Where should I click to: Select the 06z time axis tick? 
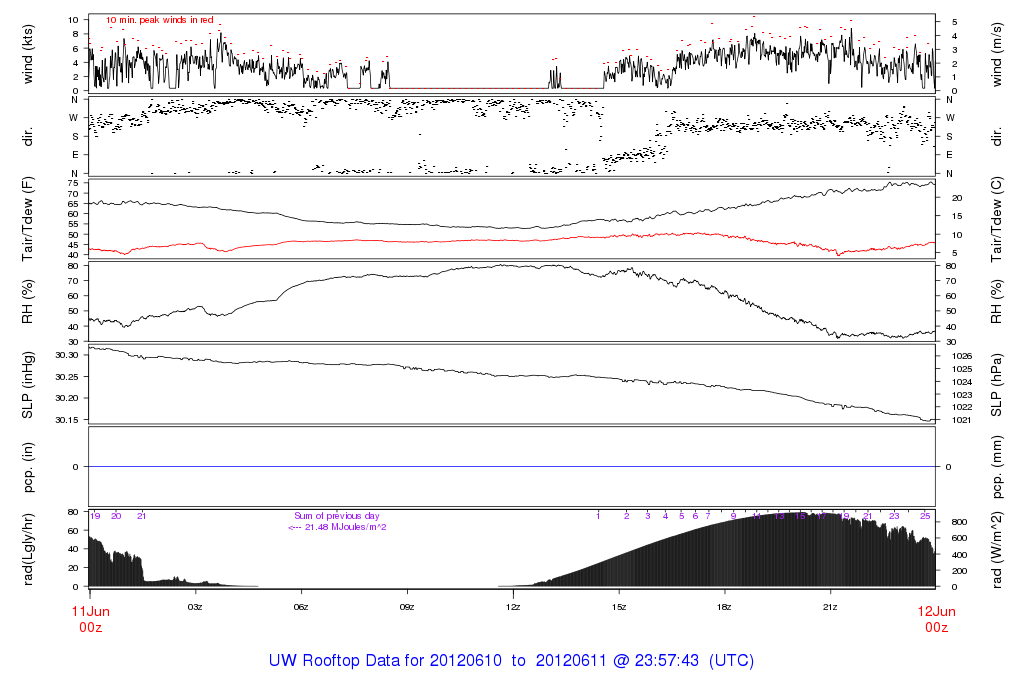point(301,607)
